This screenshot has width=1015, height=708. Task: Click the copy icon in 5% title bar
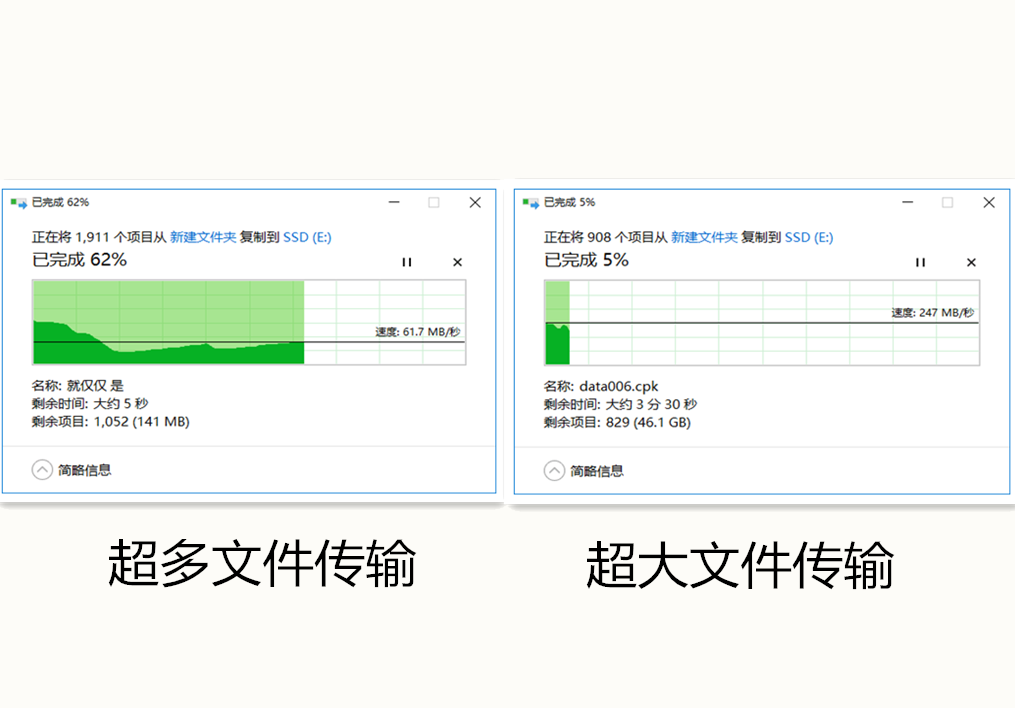coord(531,202)
